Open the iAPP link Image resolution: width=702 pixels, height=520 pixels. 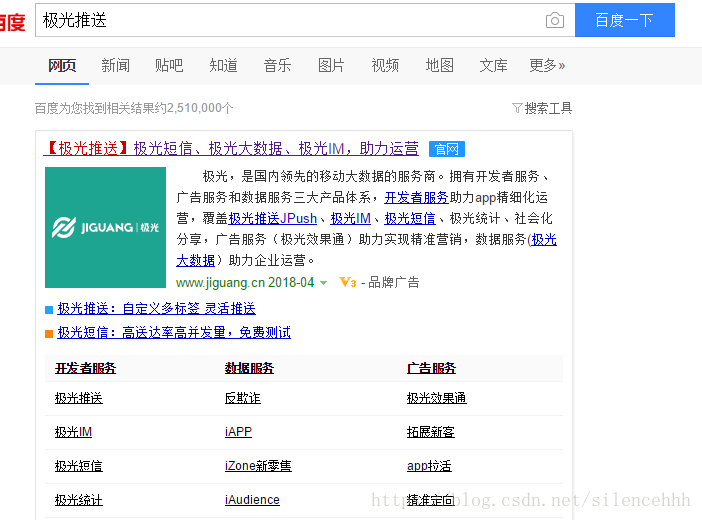(238, 432)
